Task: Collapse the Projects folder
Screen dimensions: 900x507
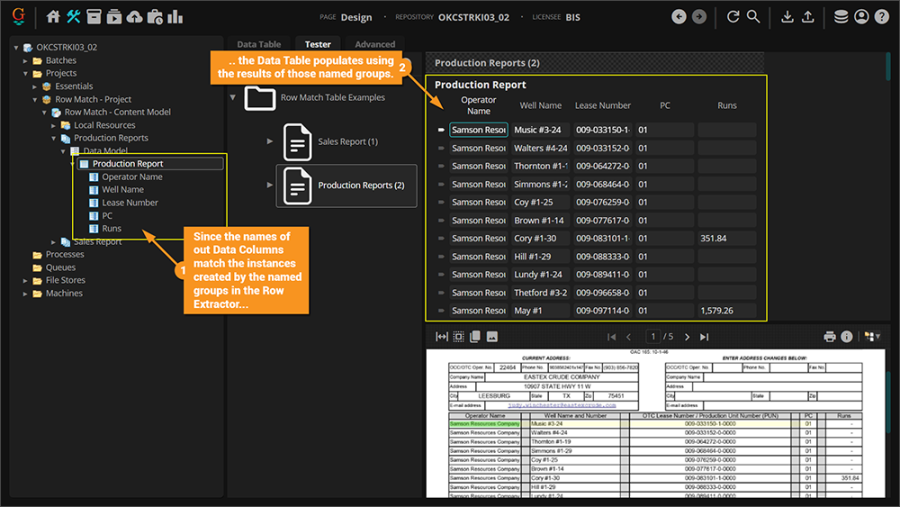Action: pos(26,74)
